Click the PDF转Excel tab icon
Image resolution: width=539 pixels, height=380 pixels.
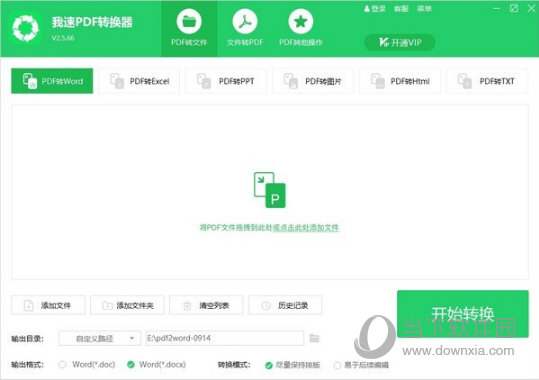click(117, 81)
